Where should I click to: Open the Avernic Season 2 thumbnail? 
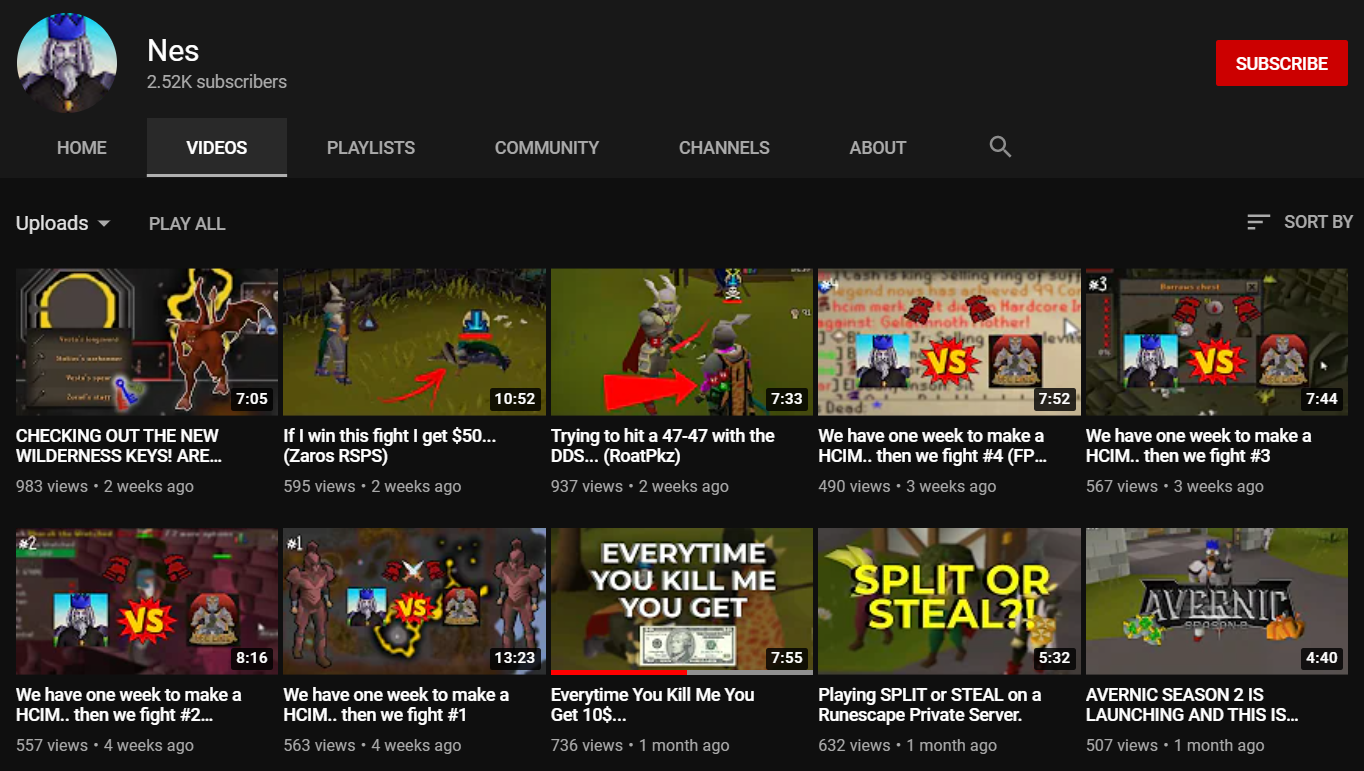[x=1217, y=601]
